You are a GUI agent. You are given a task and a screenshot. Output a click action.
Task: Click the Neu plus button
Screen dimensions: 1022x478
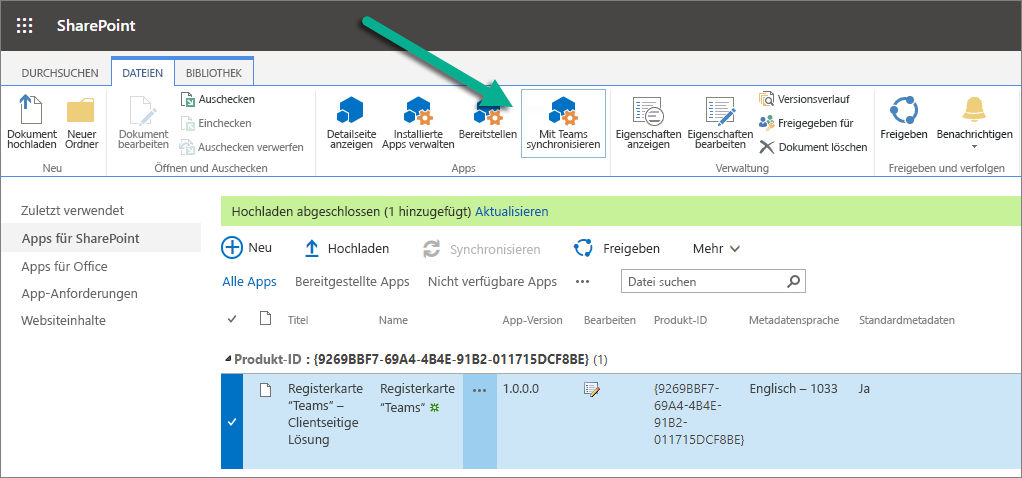pos(247,248)
